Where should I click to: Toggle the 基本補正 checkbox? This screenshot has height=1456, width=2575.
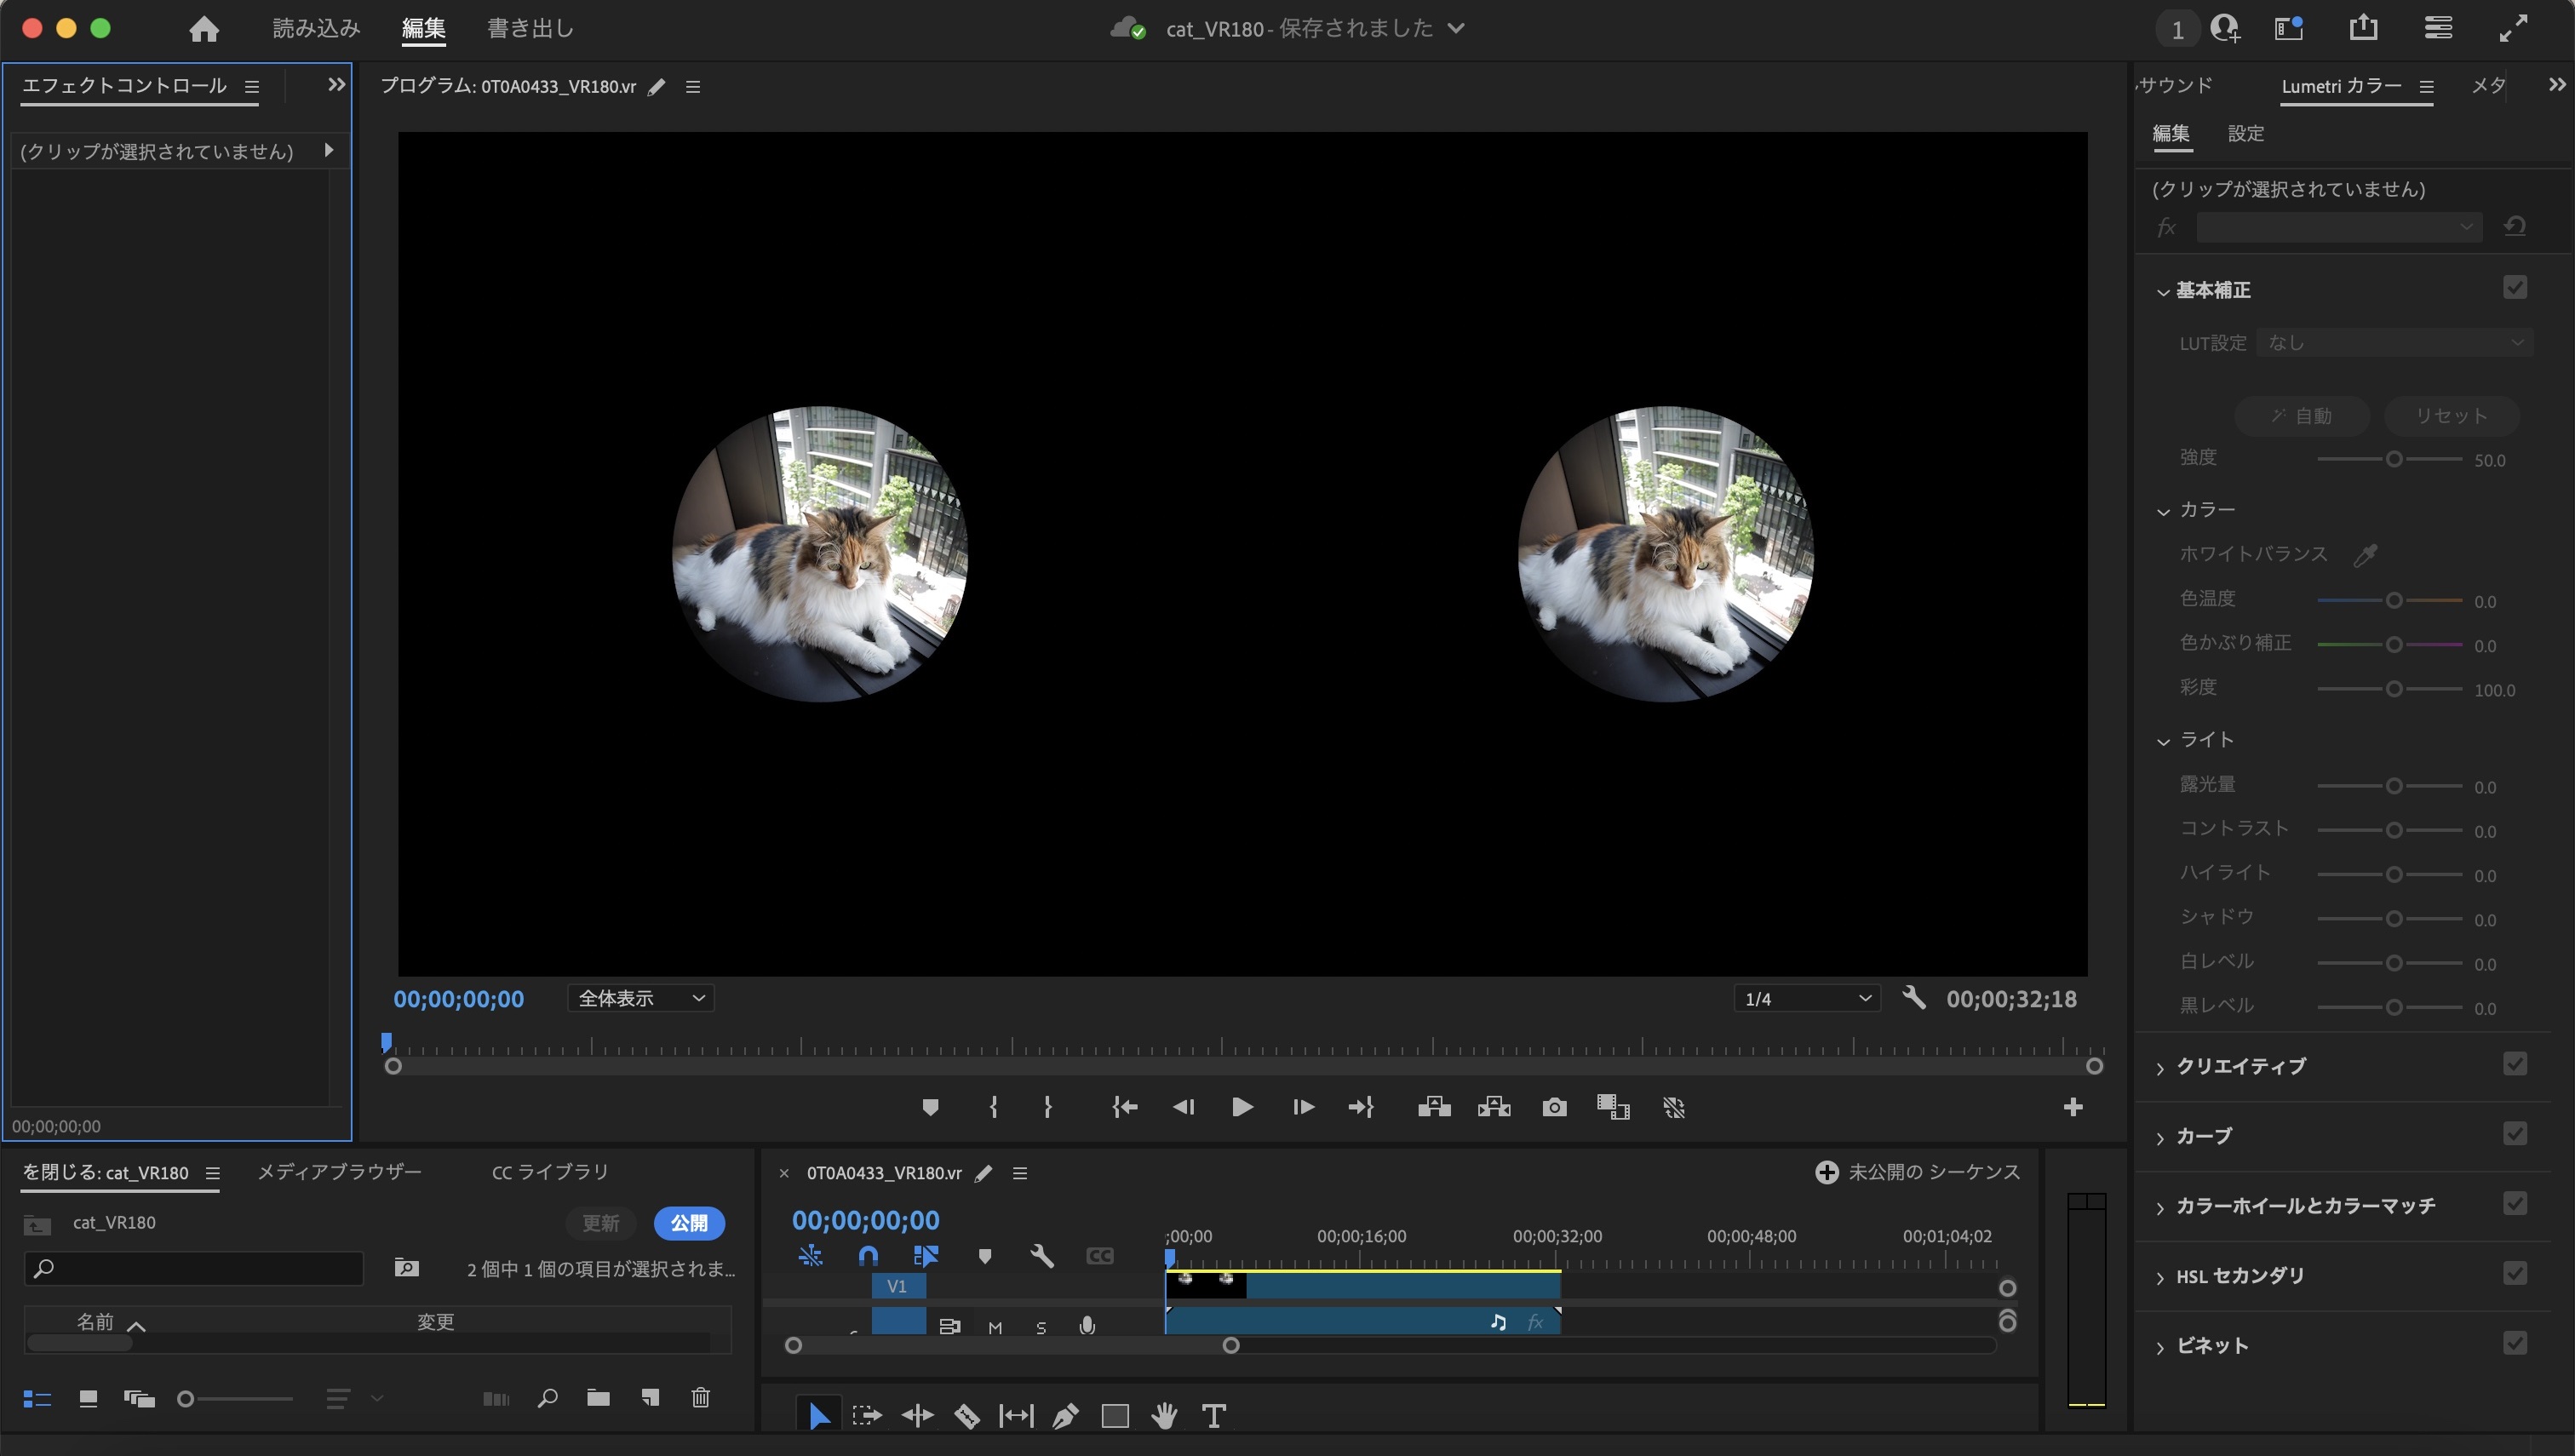pyautogui.click(x=2515, y=288)
